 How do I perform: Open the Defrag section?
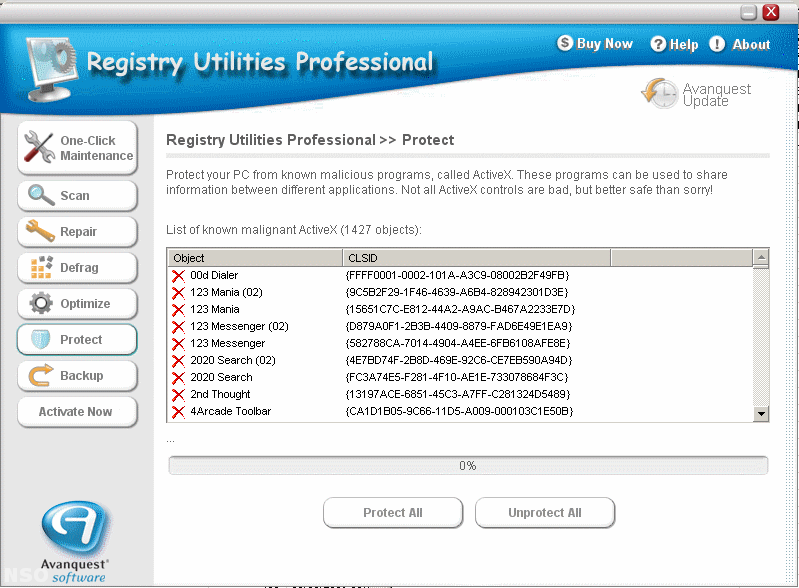click(x=77, y=268)
